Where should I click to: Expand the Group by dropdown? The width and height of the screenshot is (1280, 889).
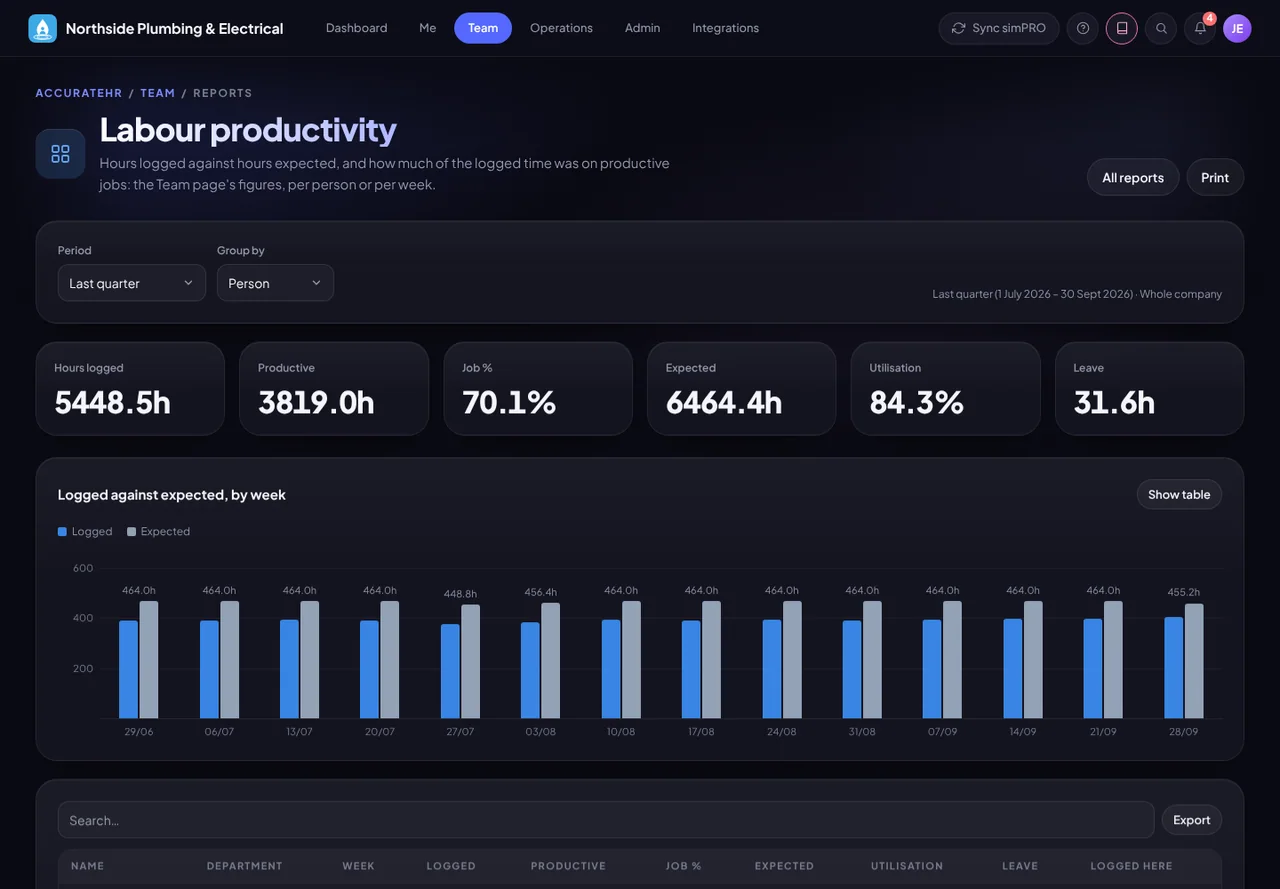tap(275, 283)
